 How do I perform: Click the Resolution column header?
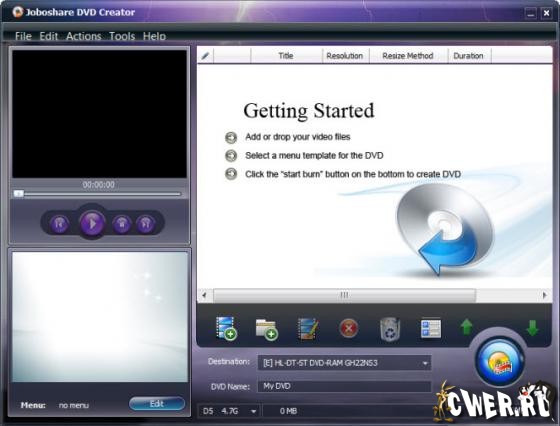coord(345,56)
